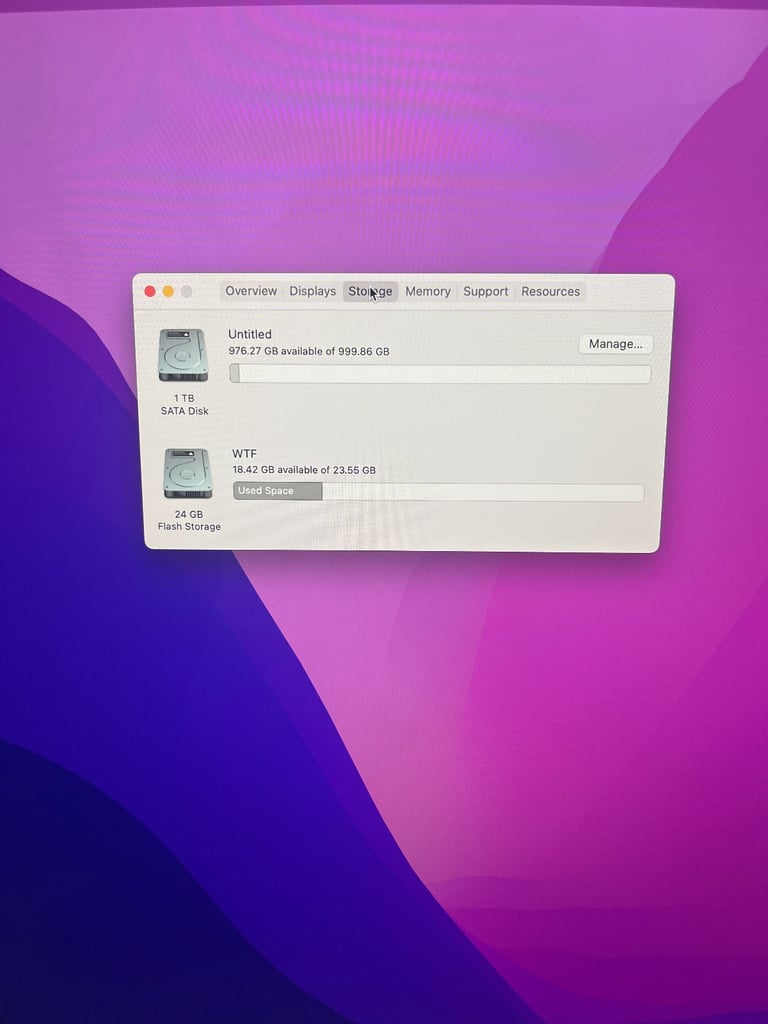Click '18.42 GB available of 23.55 GB' text
Screen dimensions: 768x1024
[x=304, y=470]
